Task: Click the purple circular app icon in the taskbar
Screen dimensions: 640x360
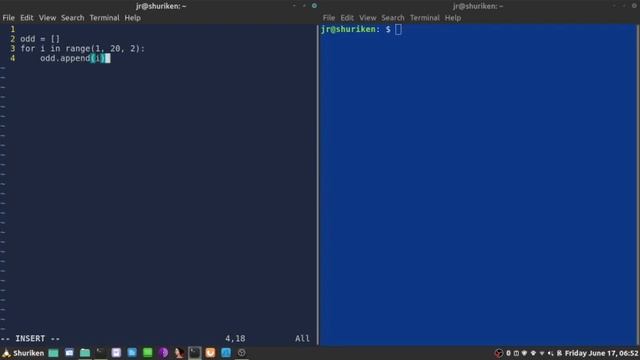Action: [x=163, y=353]
